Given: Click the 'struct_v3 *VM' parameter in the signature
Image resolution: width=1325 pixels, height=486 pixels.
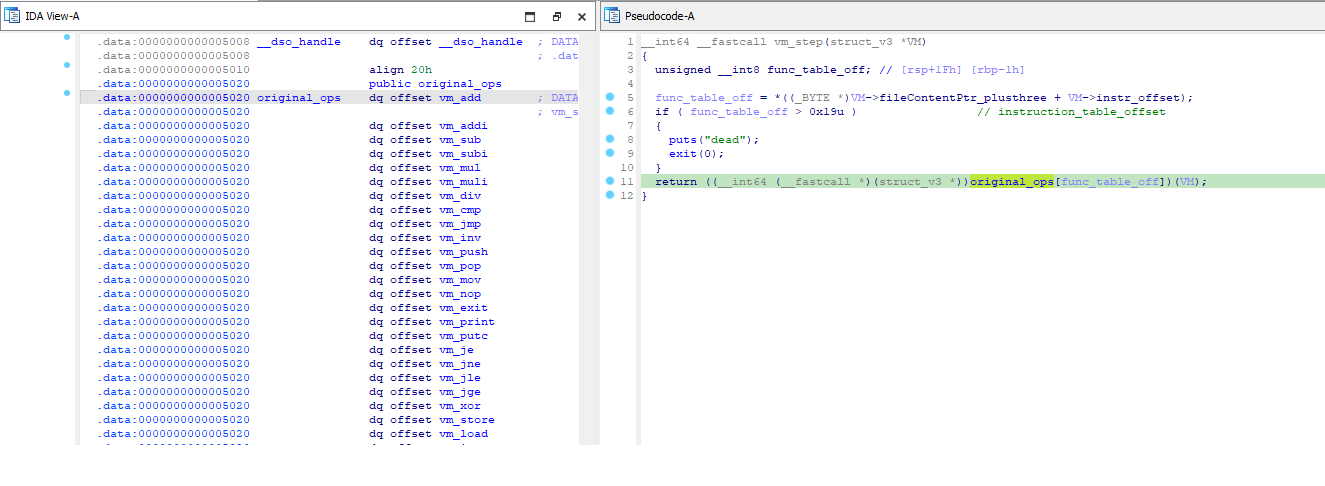Looking at the screenshot, I should 875,42.
